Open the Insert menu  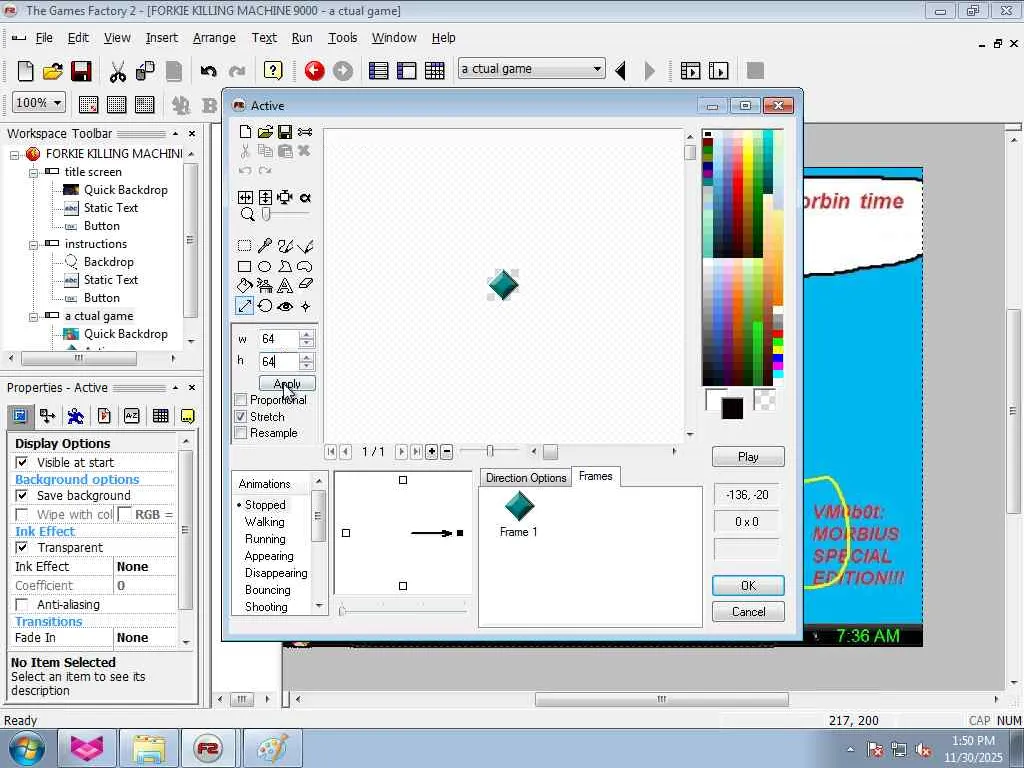click(161, 38)
